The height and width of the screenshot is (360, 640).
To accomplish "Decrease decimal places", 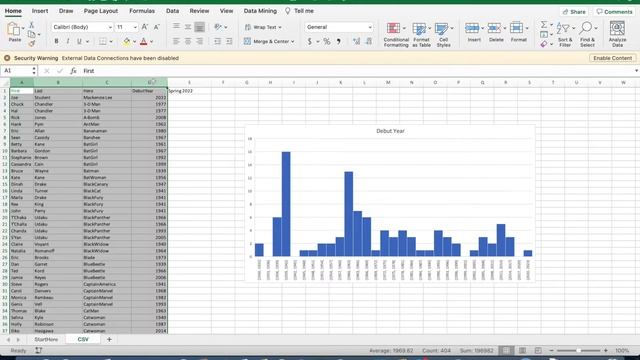I will 369,41.
